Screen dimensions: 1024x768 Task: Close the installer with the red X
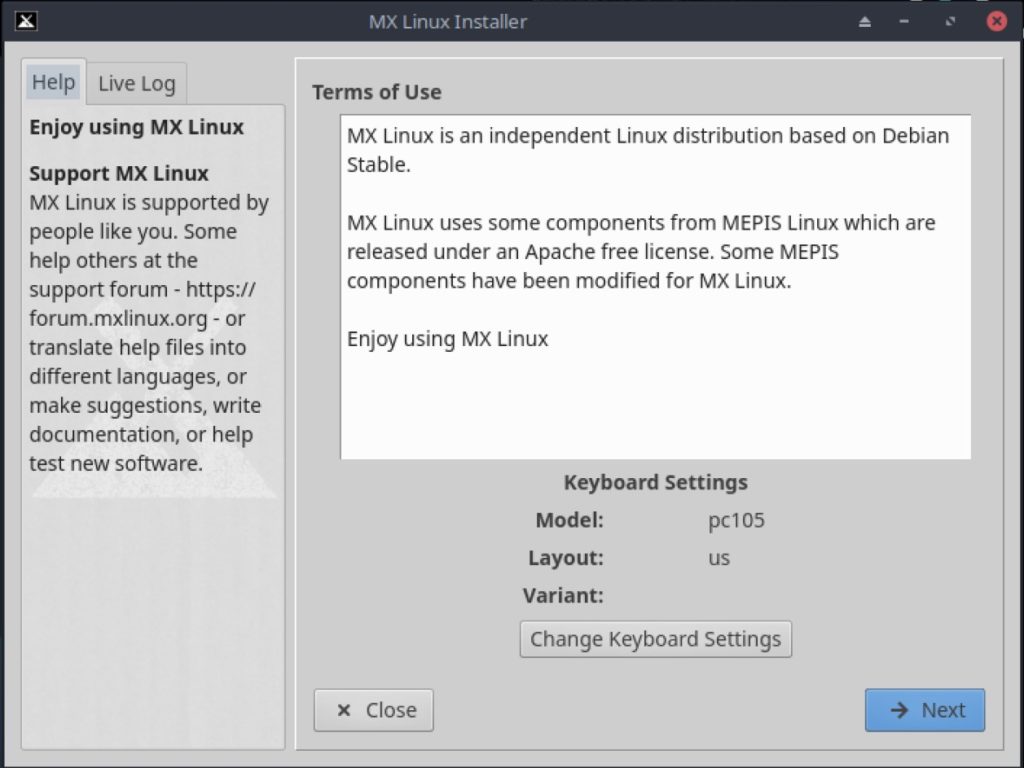pyautogui.click(x=997, y=22)
